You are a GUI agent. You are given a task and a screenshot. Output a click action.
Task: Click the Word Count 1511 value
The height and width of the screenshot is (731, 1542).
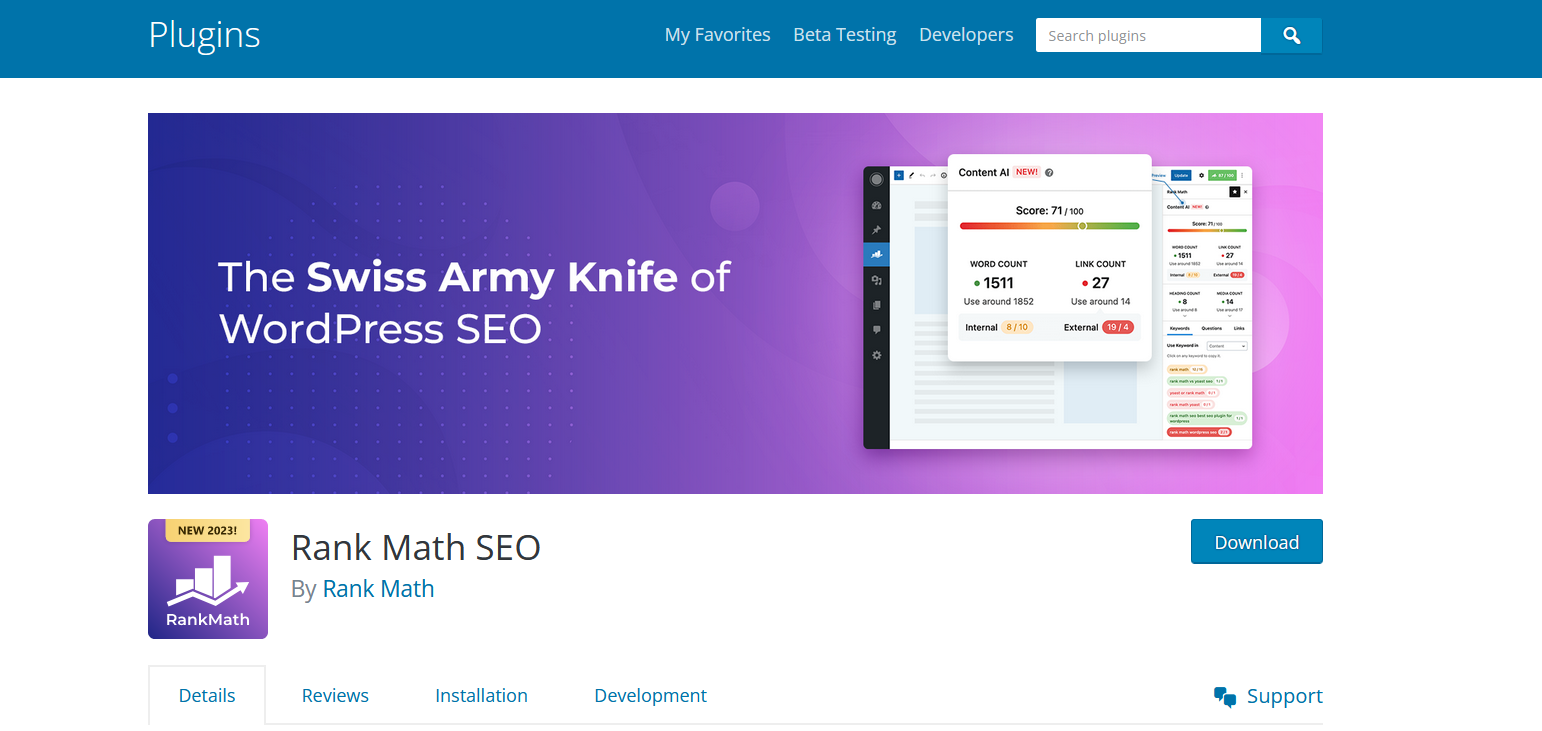(x=998, y=283)
